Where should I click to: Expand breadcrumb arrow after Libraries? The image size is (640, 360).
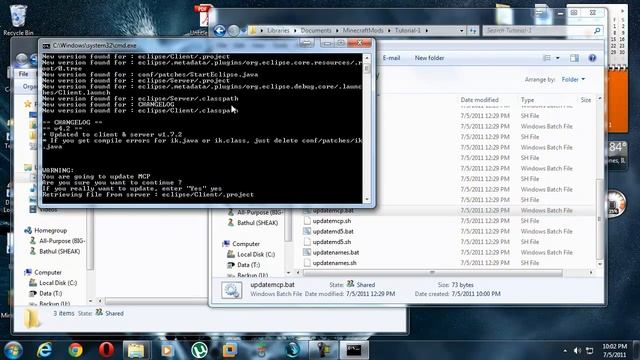coord(295,31)
